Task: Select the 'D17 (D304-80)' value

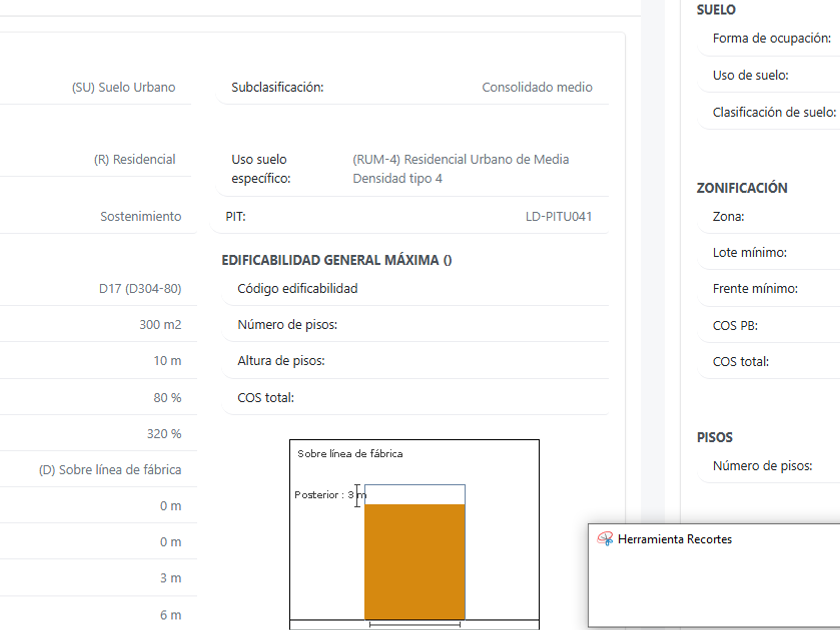Action: (140, 289)
